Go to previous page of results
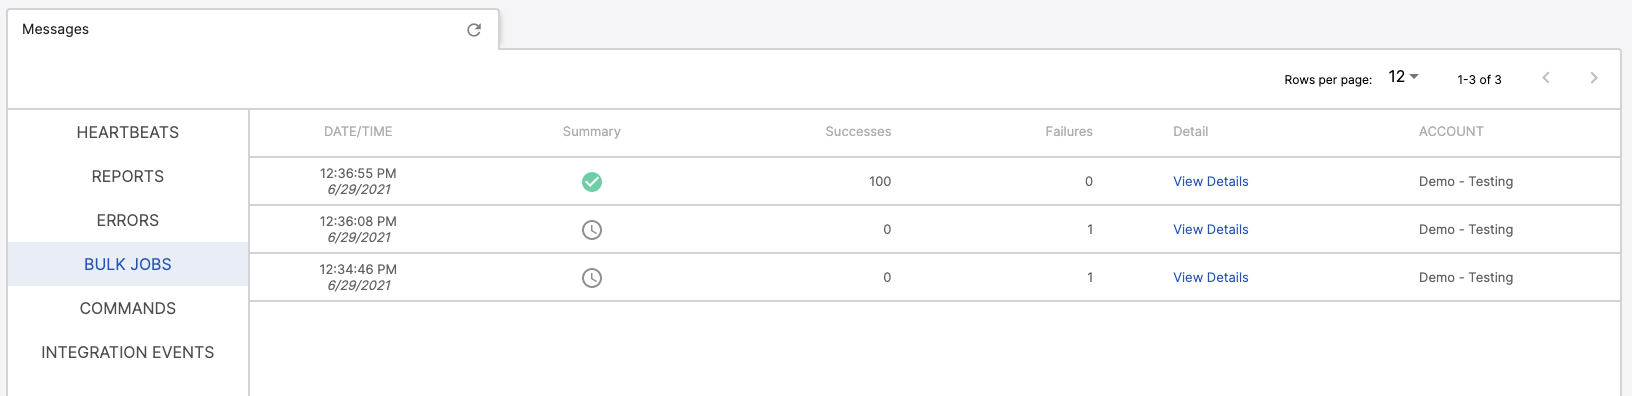This screenshot has height=396, width=1632. pos(1546,78)
